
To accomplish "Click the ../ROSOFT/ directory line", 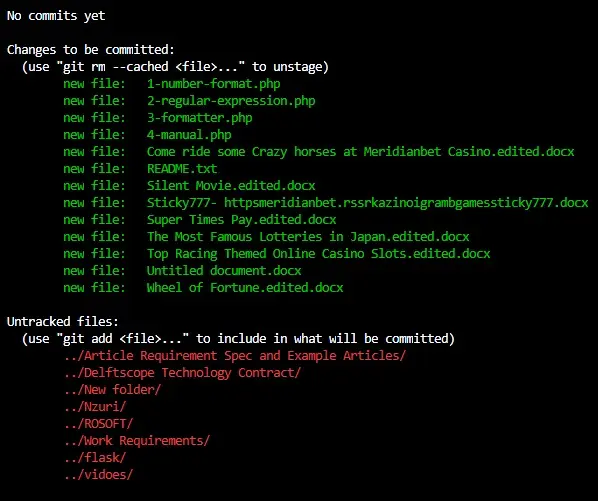I will (98, 424).
